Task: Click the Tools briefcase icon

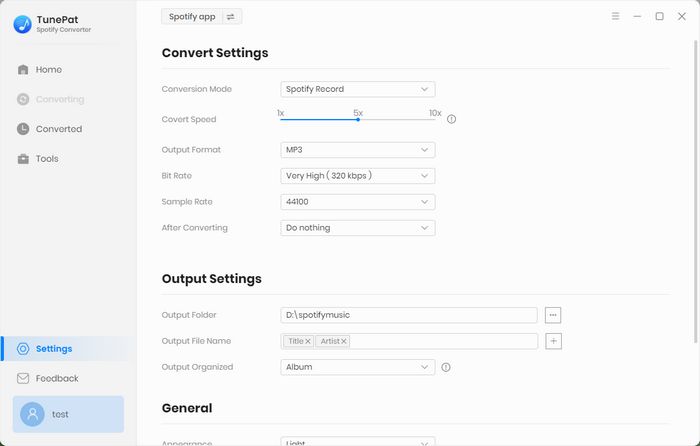Action: pos(23,159)
